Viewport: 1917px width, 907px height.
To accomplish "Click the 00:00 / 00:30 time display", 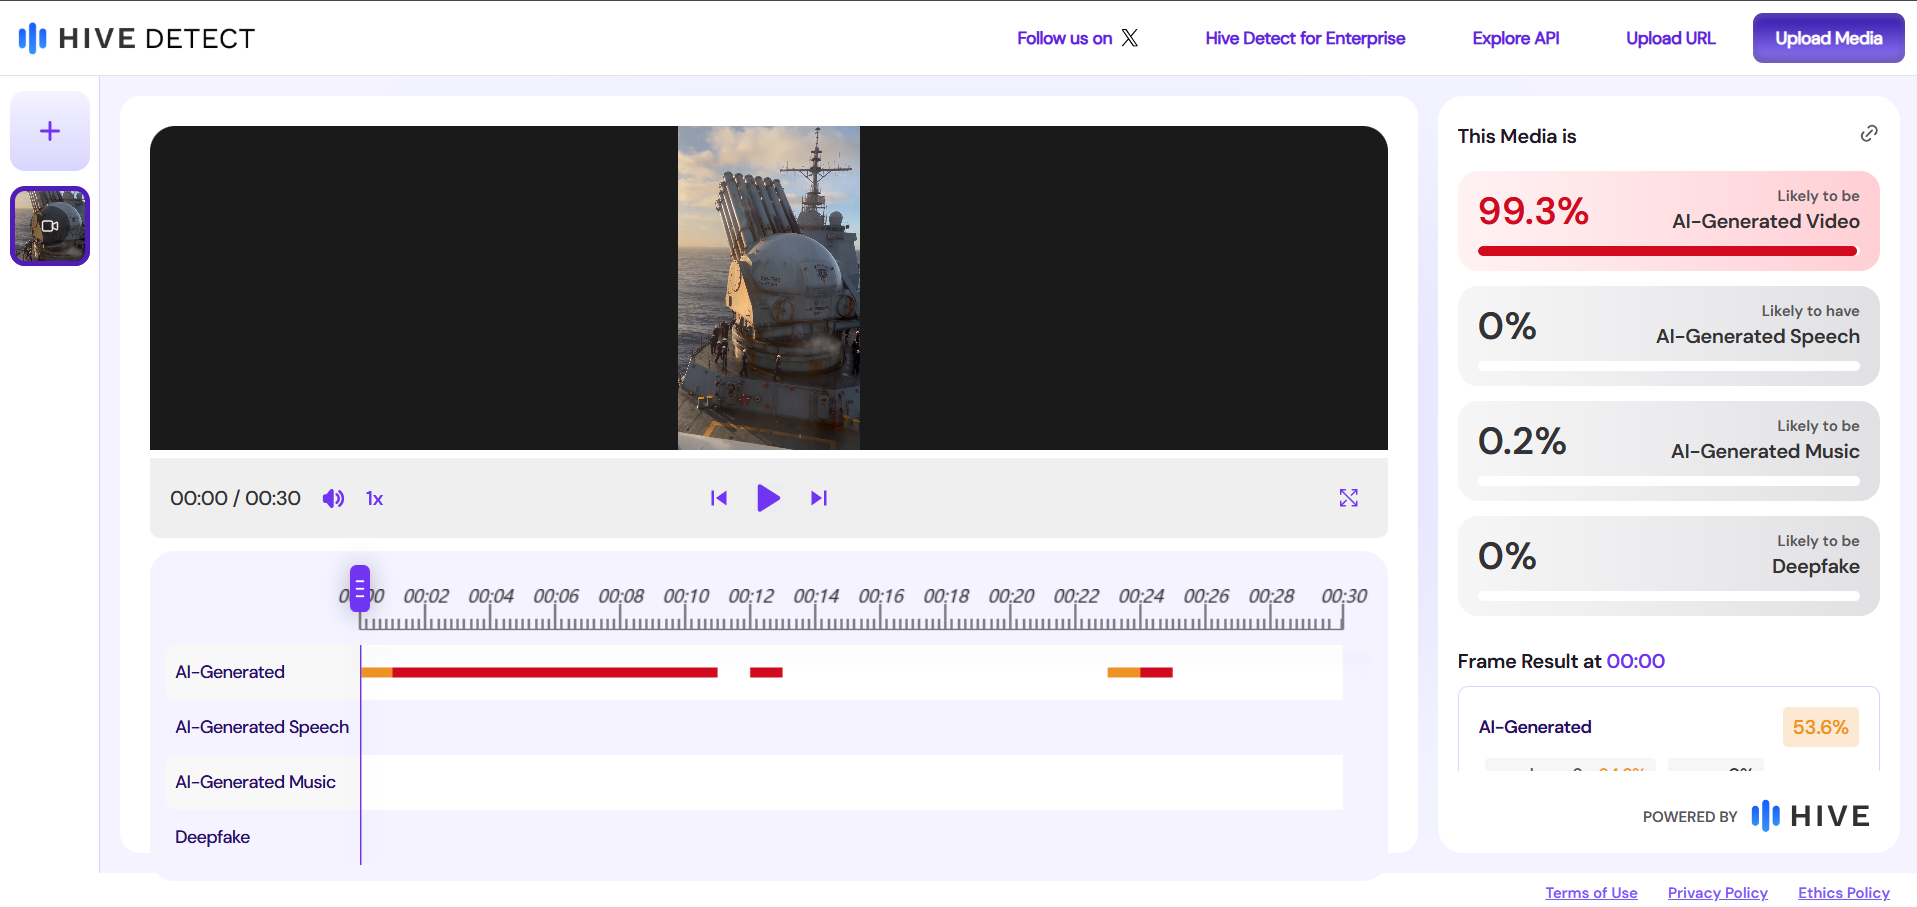I will 235,498.
